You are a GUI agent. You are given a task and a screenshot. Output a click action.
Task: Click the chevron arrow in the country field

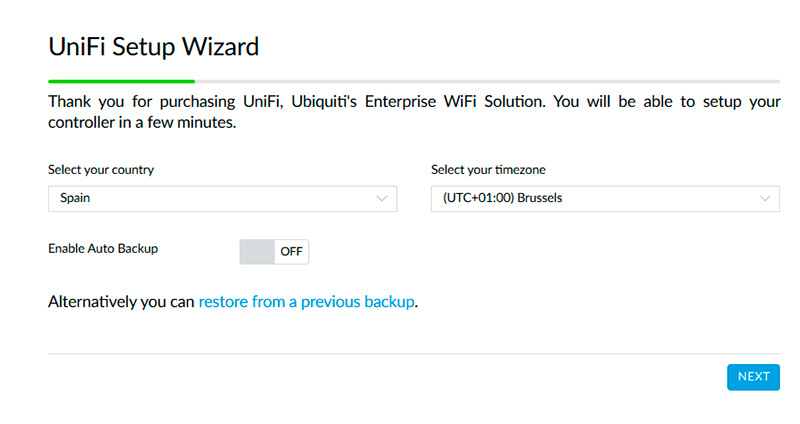(x=382, y=198)
